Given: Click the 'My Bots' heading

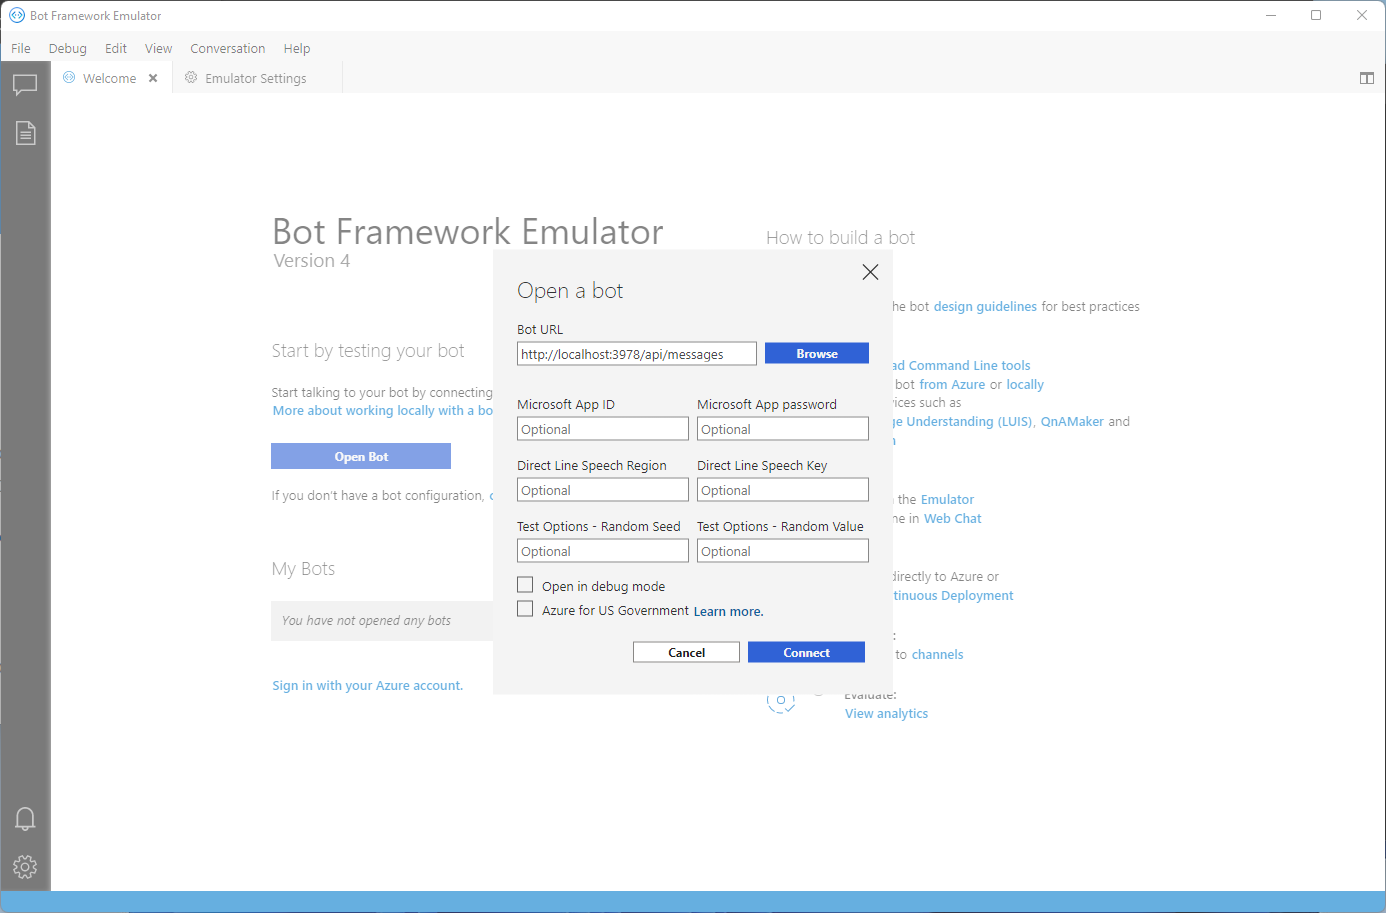Looking at the screenshot, I should pos(303,569).
